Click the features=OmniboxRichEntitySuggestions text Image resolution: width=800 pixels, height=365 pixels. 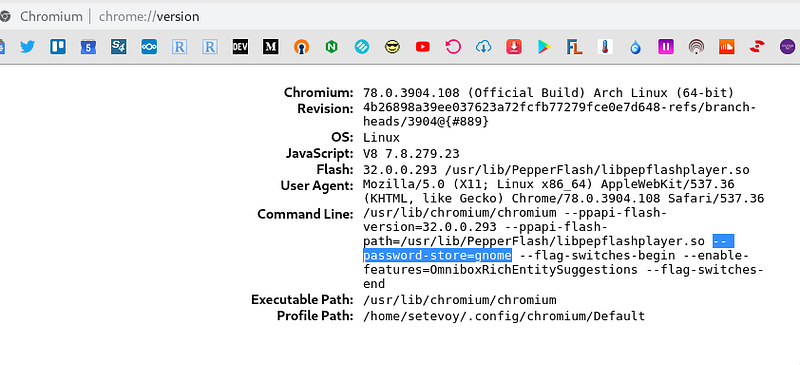501,270
